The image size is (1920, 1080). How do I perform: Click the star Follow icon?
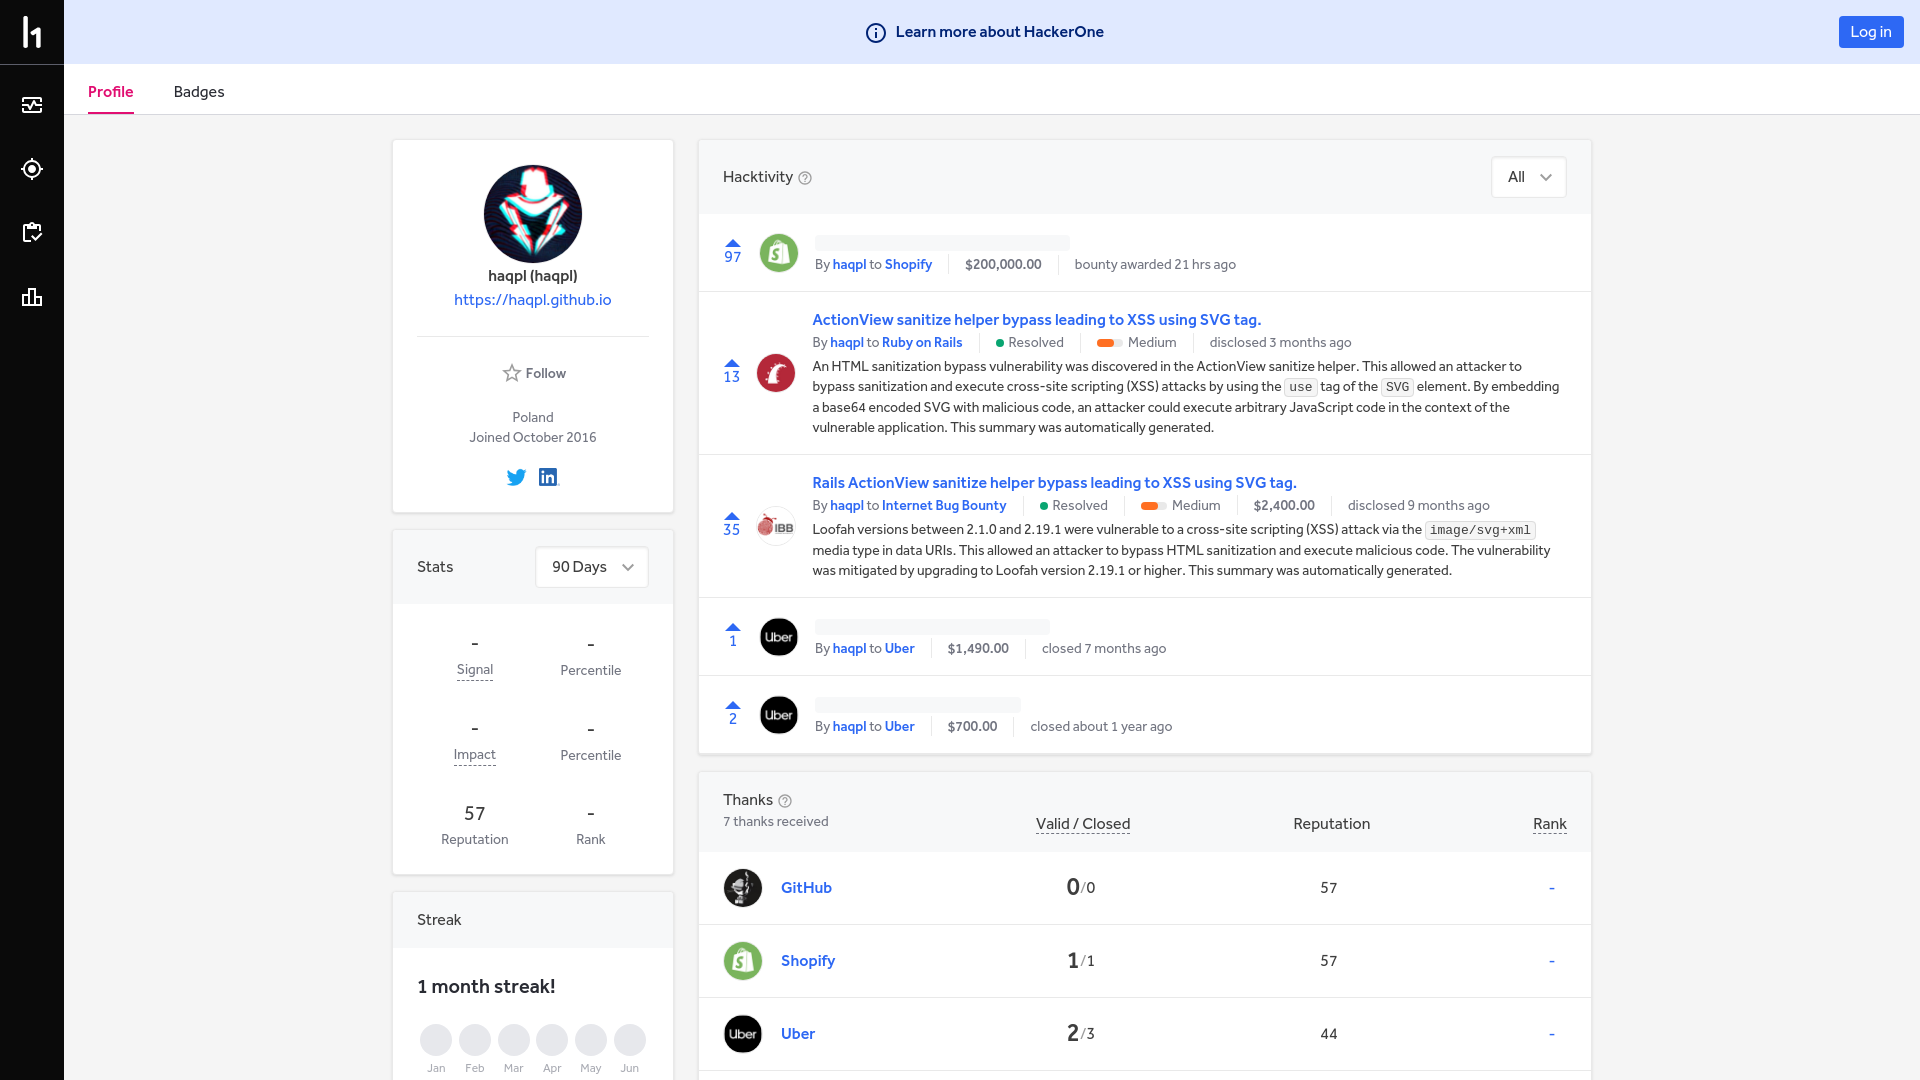[511, 373]
